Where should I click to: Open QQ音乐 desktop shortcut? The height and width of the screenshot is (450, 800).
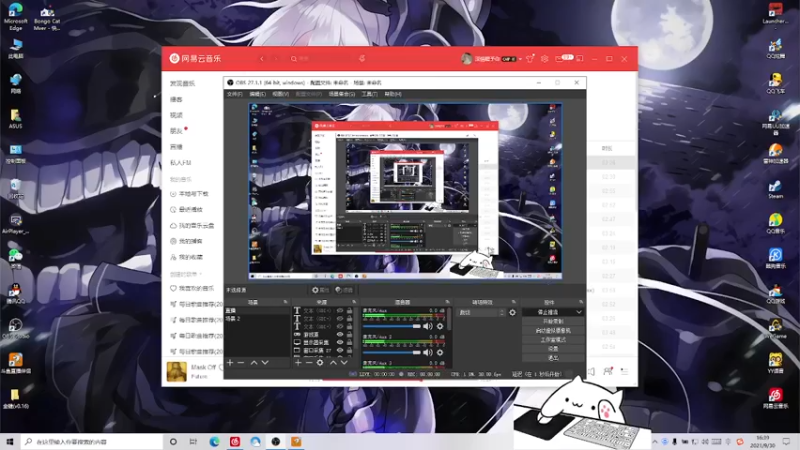[x=775, y=223]
